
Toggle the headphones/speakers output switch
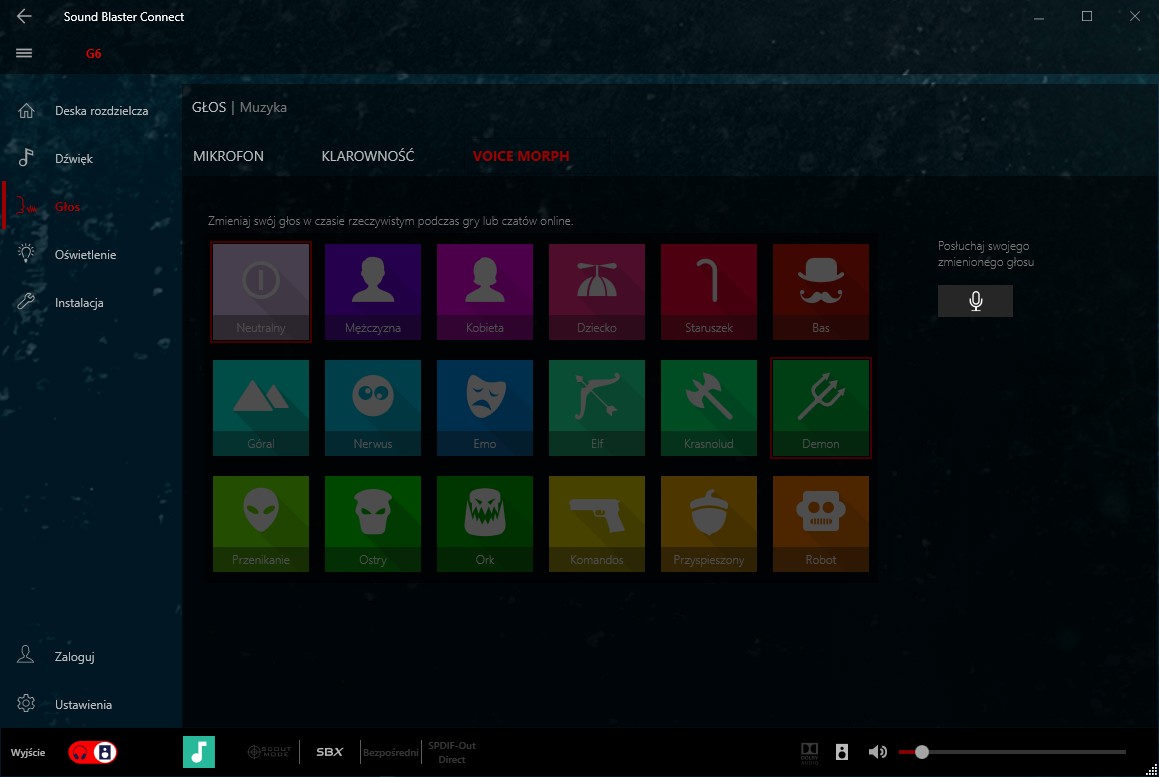[x=92, y=753]
